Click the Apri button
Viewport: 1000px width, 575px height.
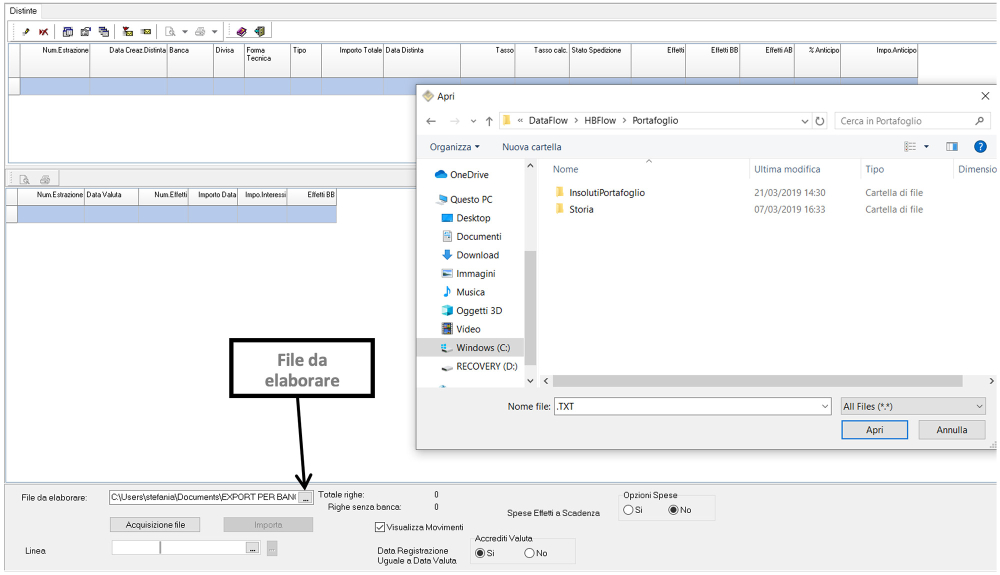pyautogui.click(x=874, y=430)
